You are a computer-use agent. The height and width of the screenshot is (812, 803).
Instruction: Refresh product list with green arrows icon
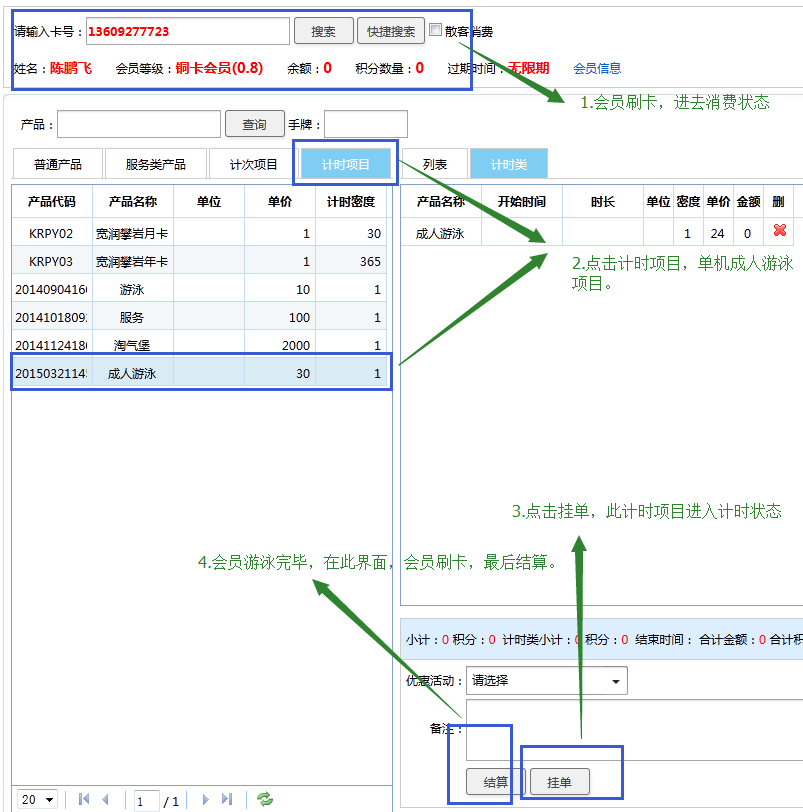[265, 799]
